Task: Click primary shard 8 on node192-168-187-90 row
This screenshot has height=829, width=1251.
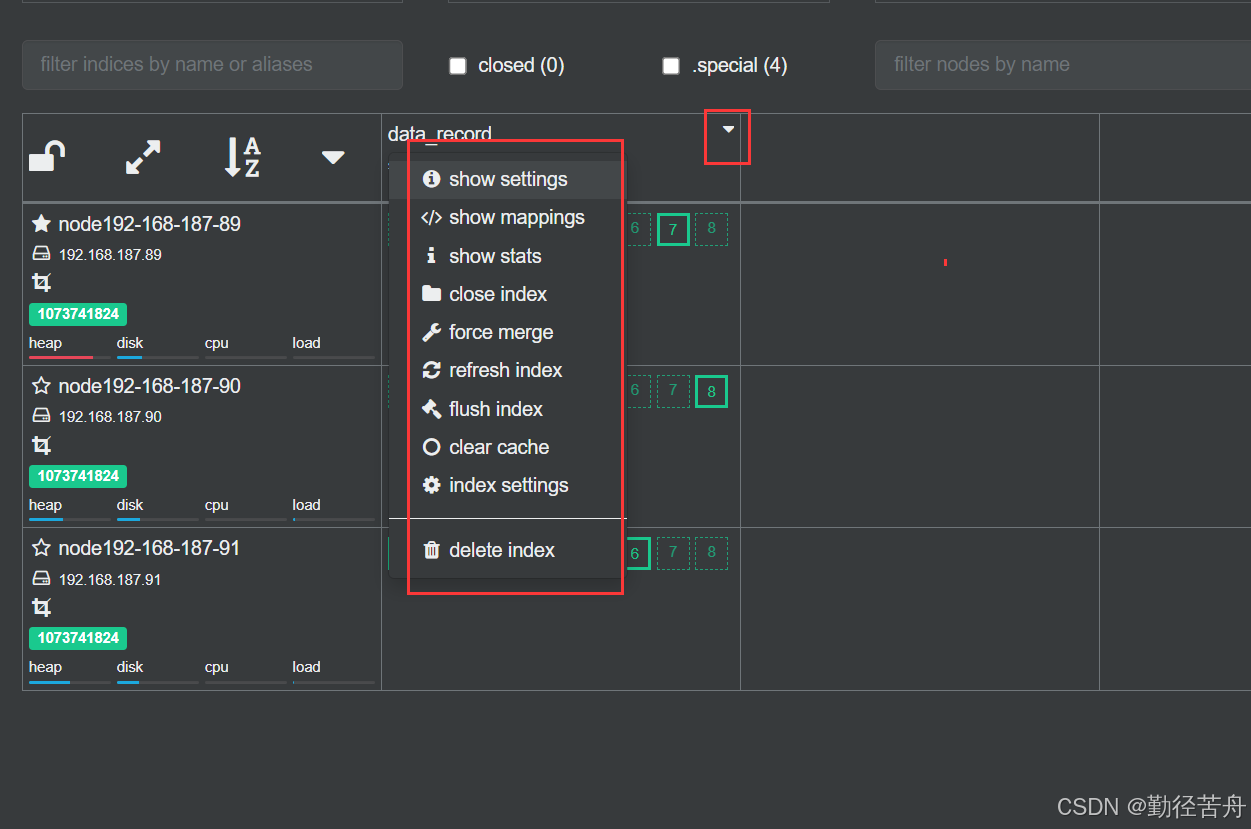Action: coord(711,391)
